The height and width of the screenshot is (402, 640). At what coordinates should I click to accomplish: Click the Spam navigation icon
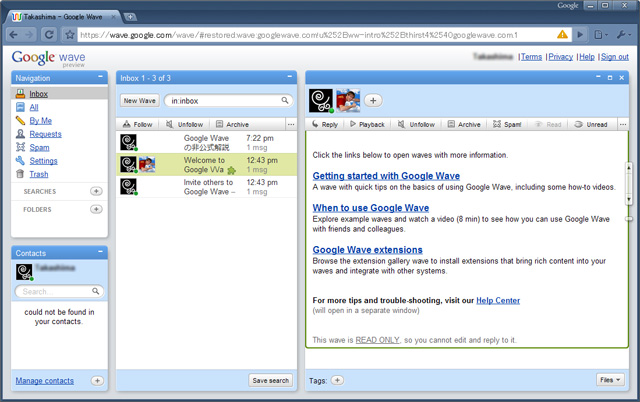click(x=20, y=147)
